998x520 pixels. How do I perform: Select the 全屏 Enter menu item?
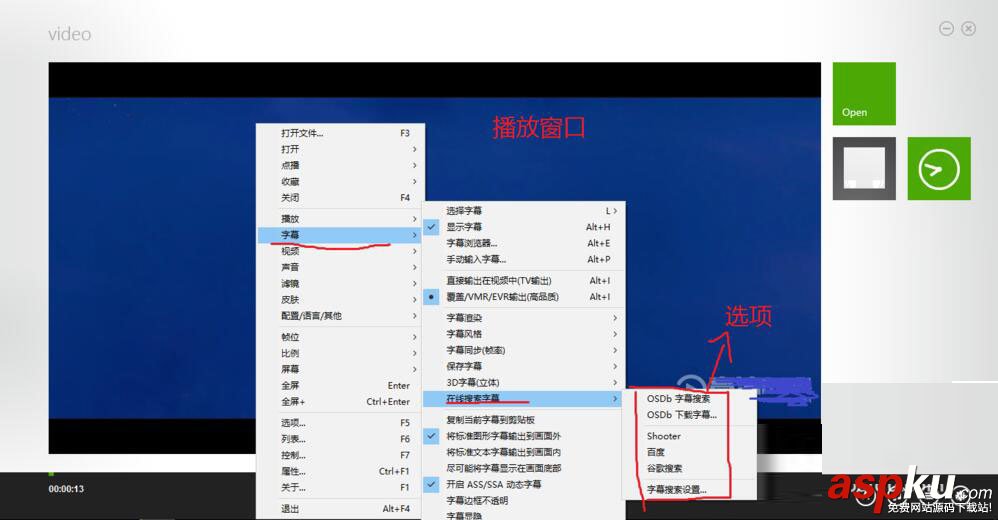click(x=341, y=385)
